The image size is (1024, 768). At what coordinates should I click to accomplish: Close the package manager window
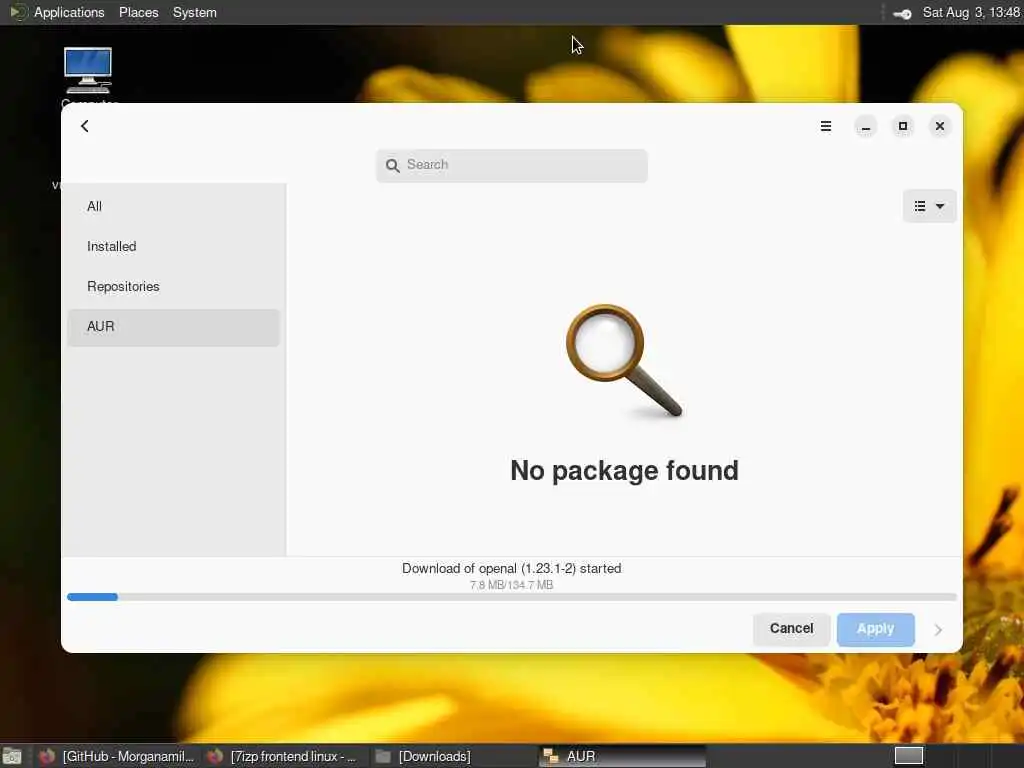coord(940,126)
